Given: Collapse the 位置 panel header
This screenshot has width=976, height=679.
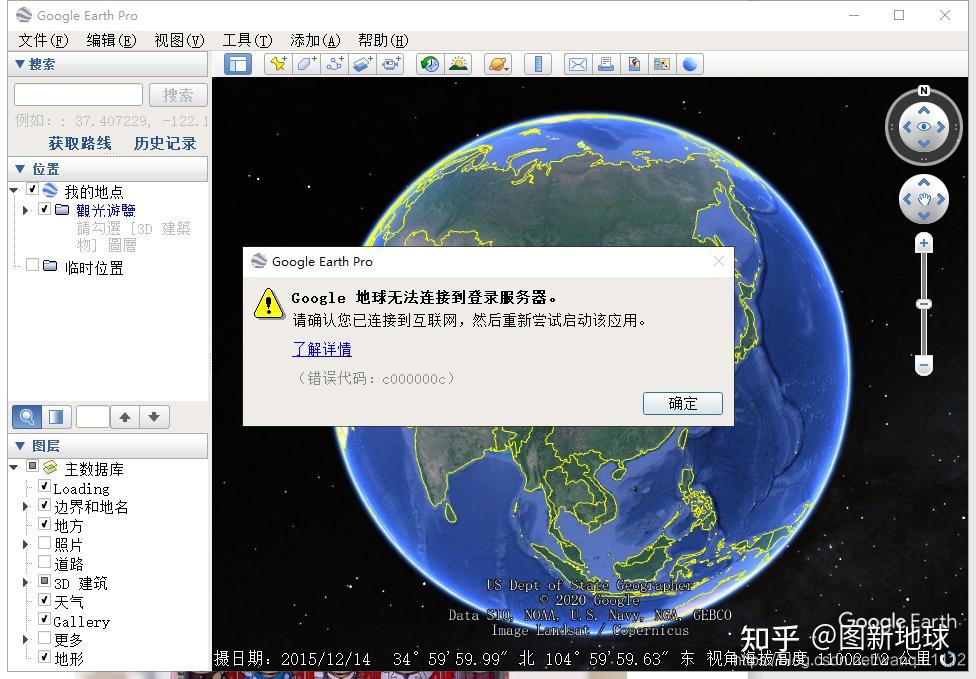Looking at the screenshot, I should [x=108, y=169].
